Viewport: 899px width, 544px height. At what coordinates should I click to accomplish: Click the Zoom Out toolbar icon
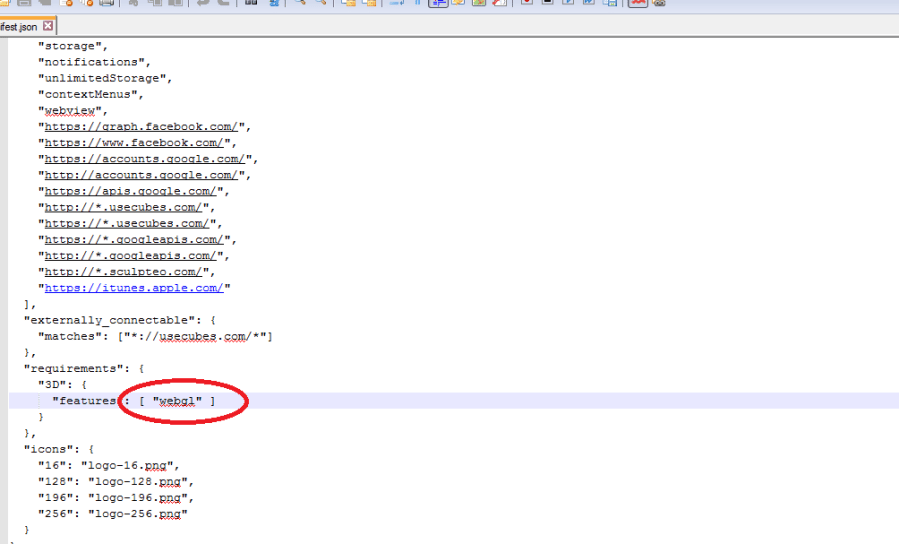(320, 4)
